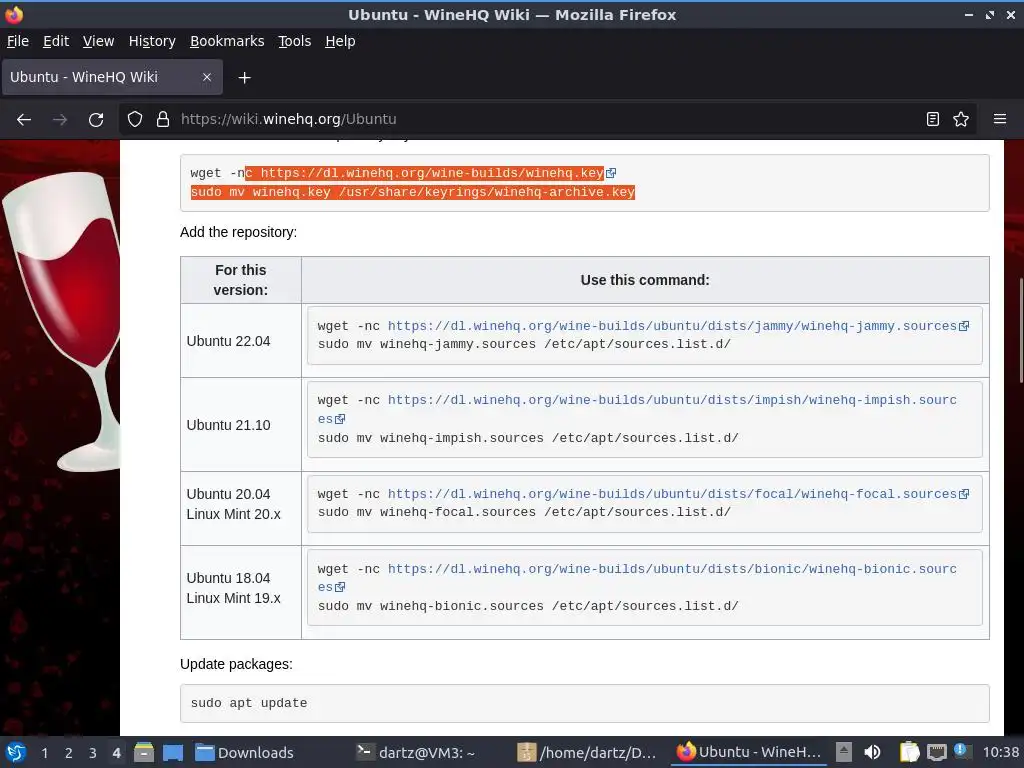Open the Help menu
Viewport: 1024px width, 768px height.
tap(340, 41)
